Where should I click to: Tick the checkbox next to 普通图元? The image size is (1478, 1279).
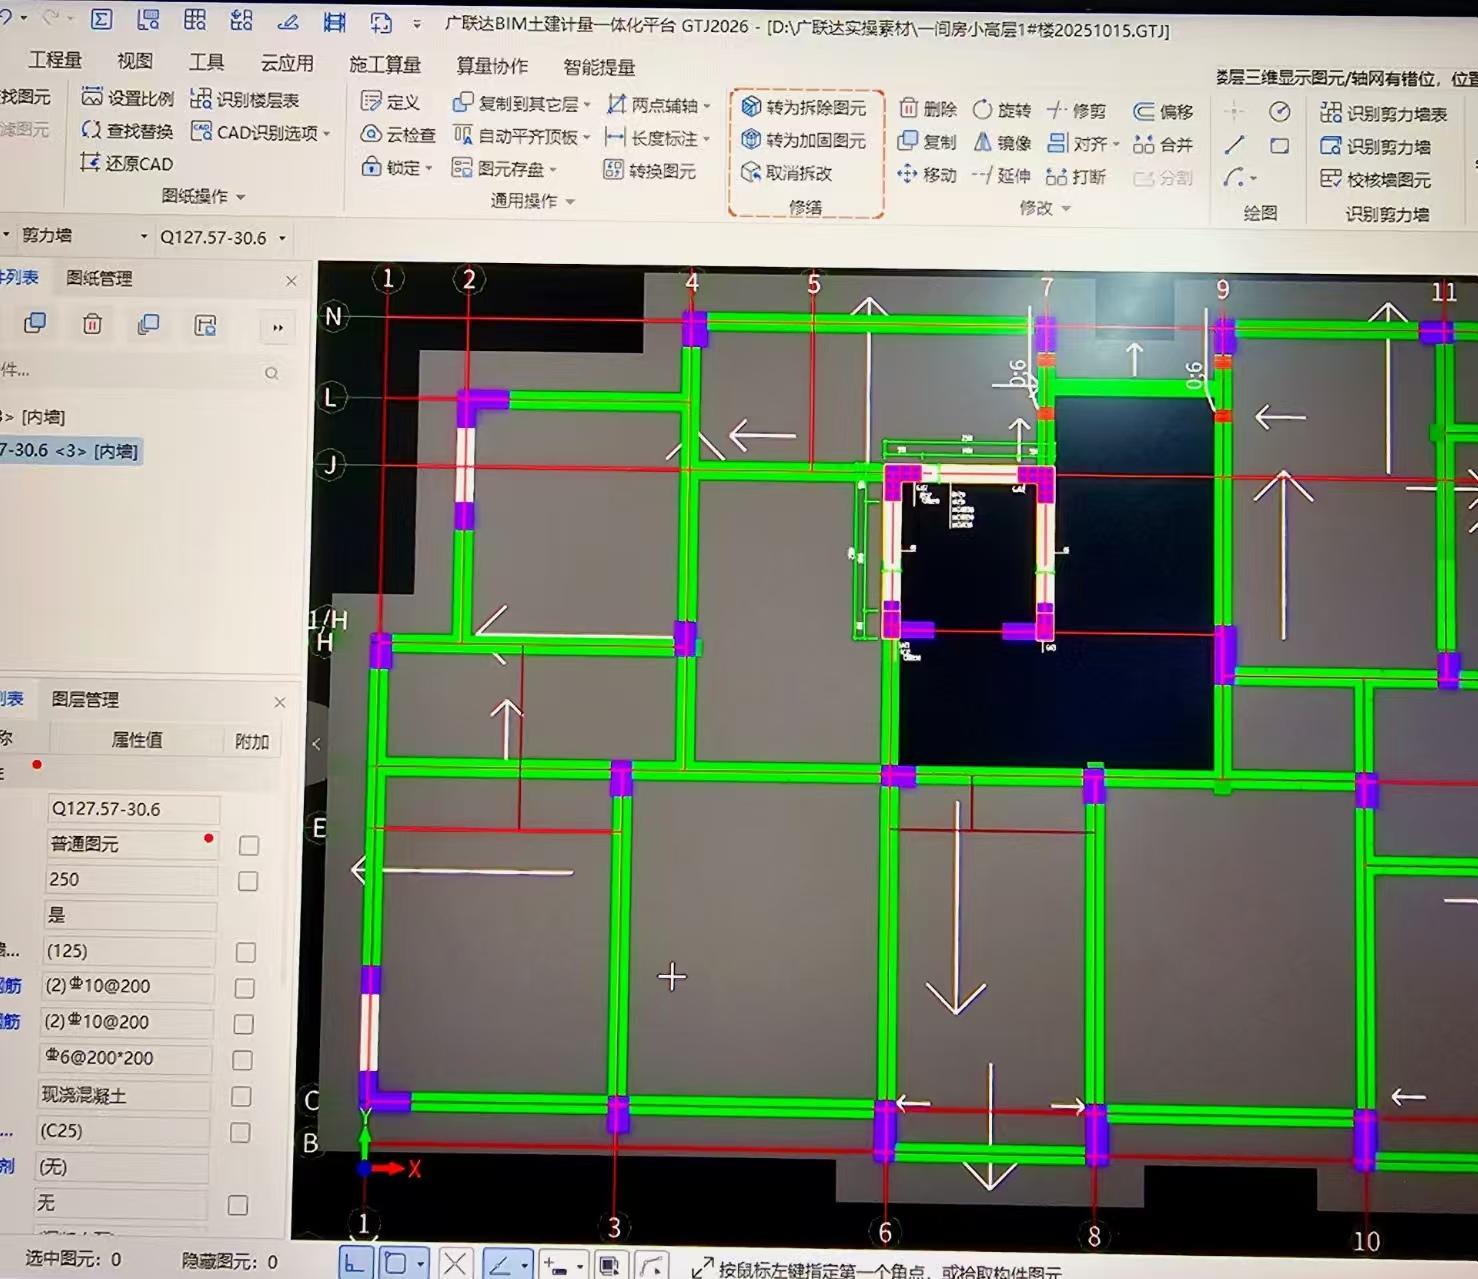pyautogui.click(x=249, y=846)
